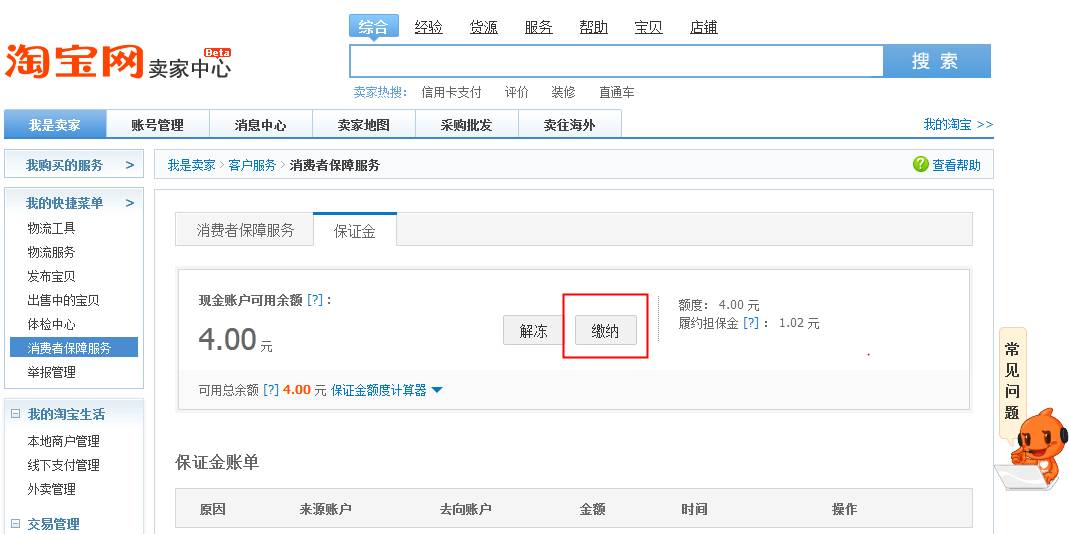Click the green help question-mark icon
1069x534 pixels.
coord(920,164)
